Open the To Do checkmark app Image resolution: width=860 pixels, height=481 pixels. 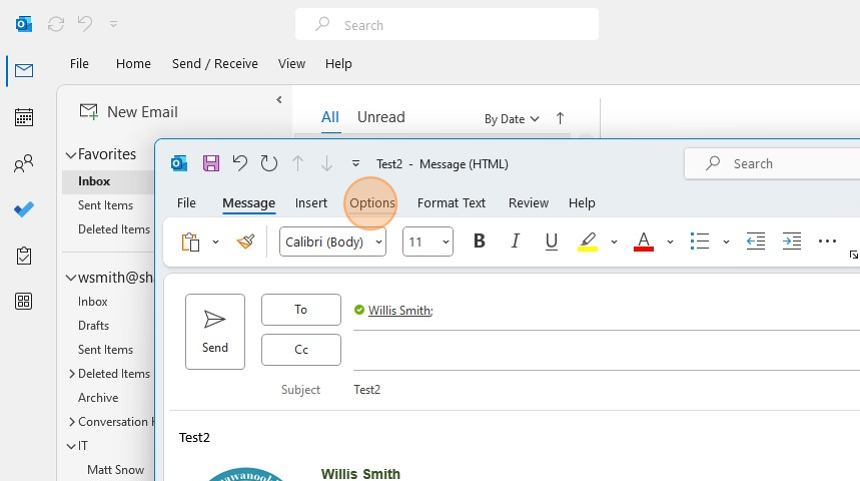point(24,209)
